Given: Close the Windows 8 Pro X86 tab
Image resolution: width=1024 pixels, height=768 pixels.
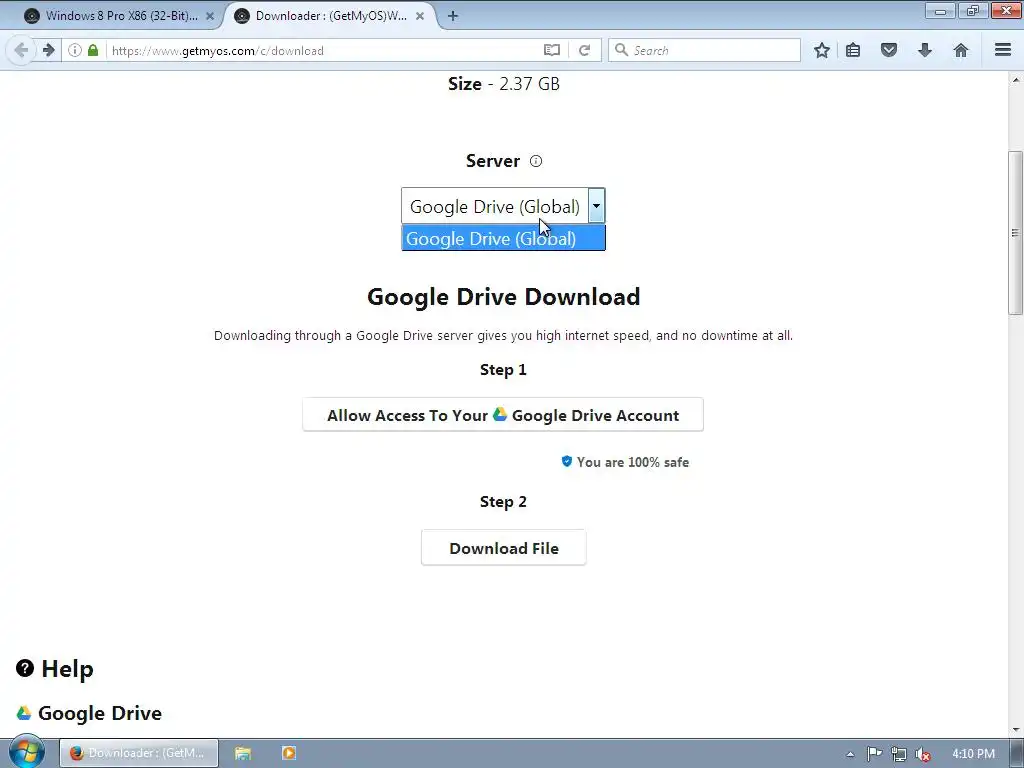Looking at the screenshot, I should pos(210,16).
